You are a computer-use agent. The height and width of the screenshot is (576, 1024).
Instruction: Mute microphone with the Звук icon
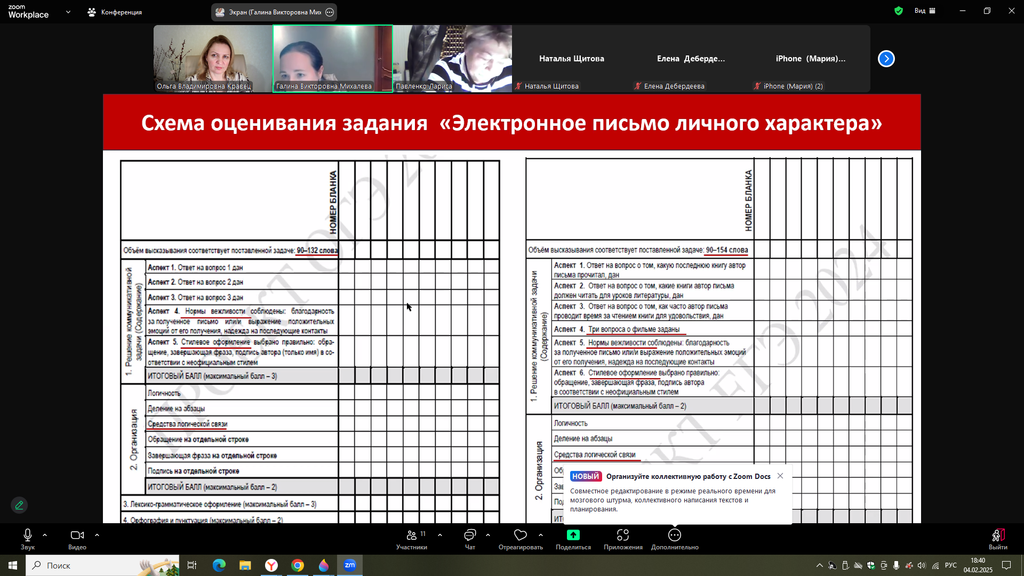(x=27, y=535)
